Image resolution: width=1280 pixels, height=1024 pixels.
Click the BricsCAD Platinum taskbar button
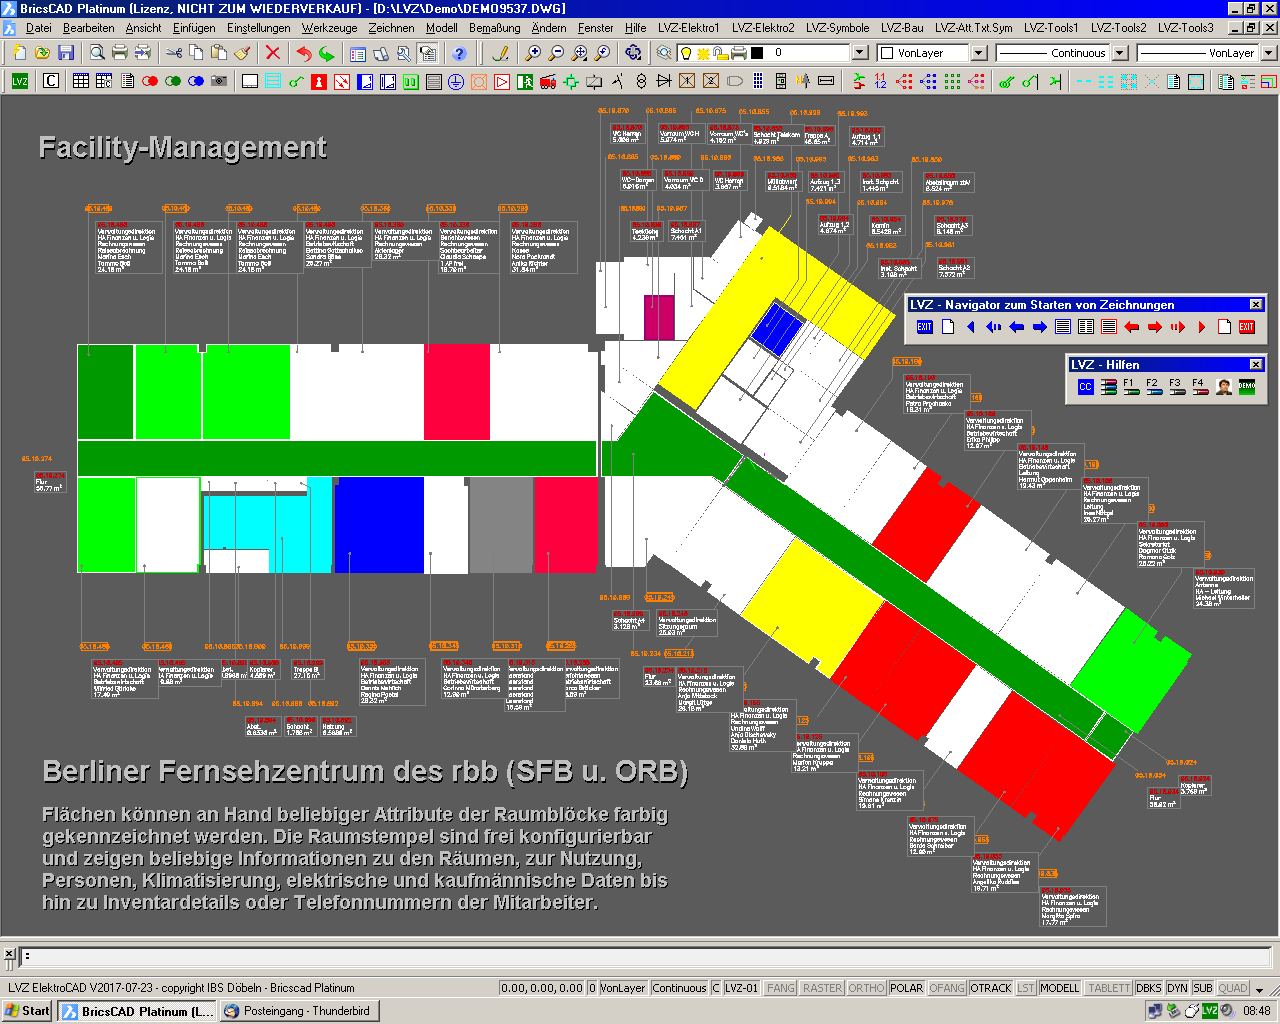pos(136,1011)
